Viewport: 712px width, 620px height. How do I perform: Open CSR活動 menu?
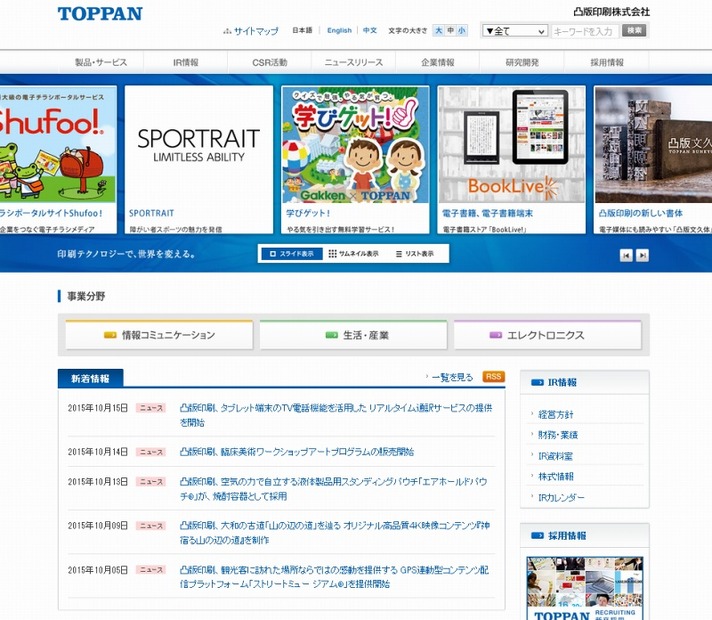coord(269,62)
